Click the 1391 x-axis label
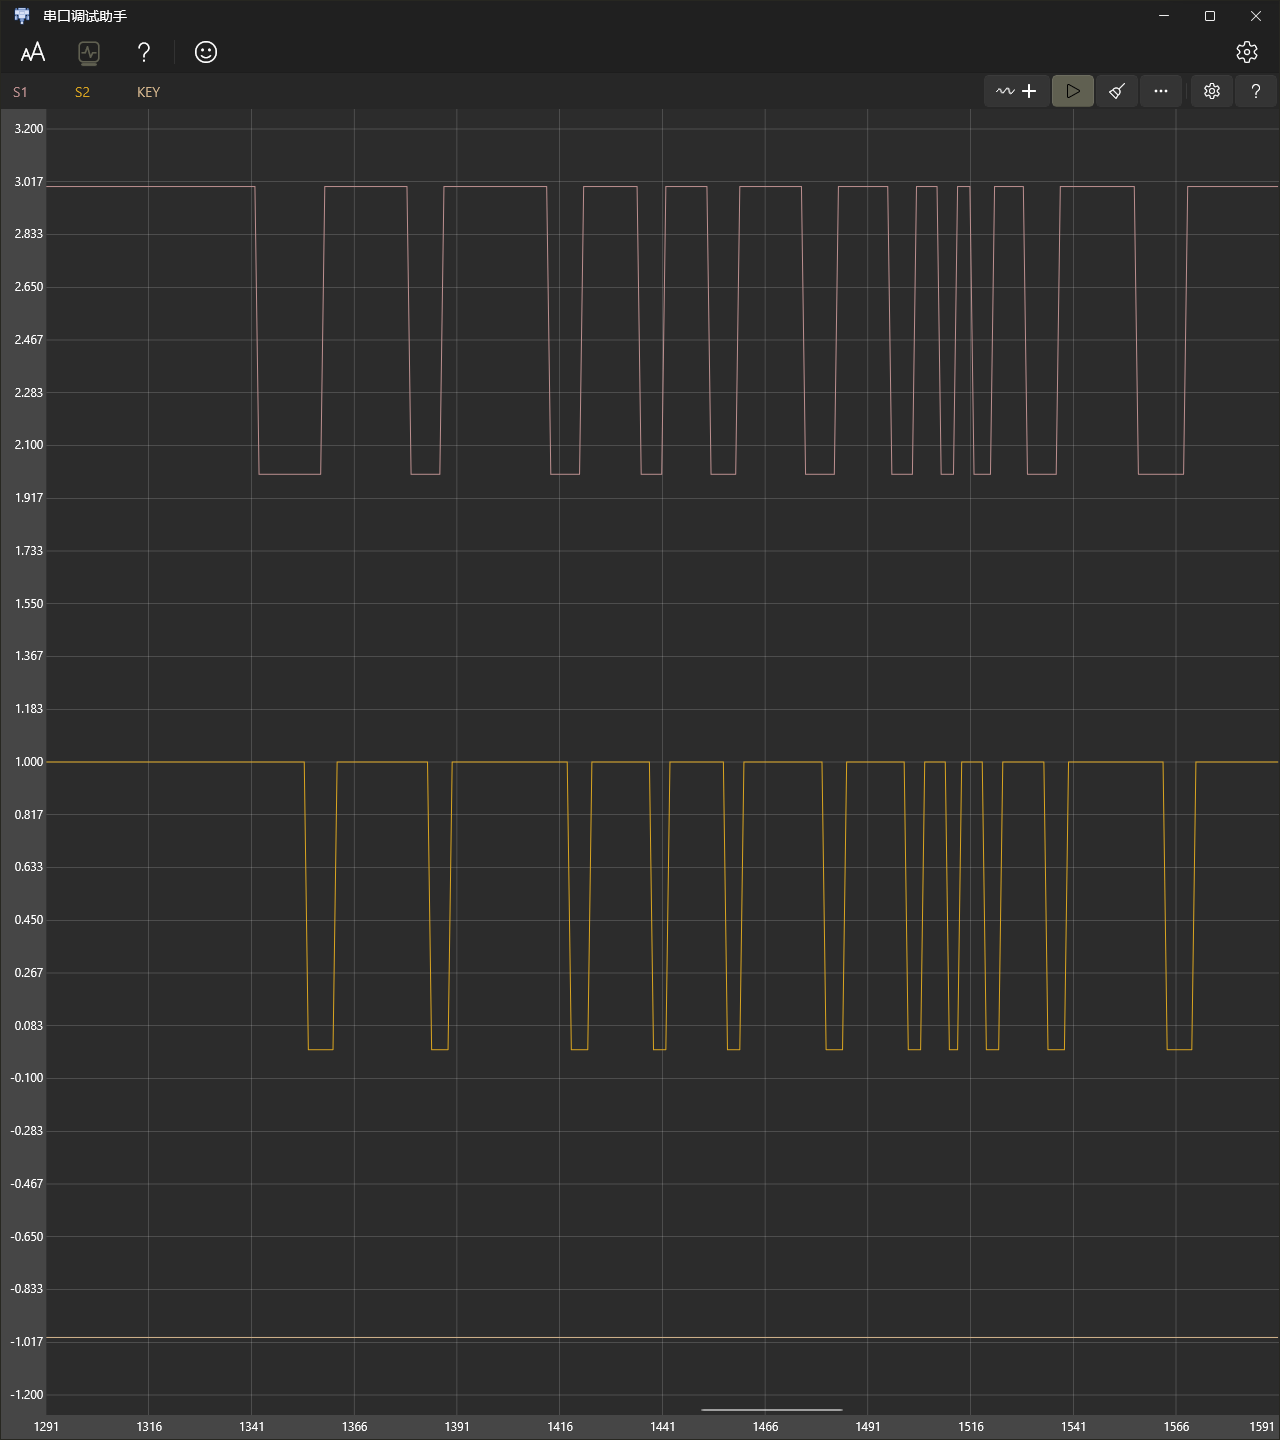Screen dimensions: 1280x1440 click(x=457, y=1427)
